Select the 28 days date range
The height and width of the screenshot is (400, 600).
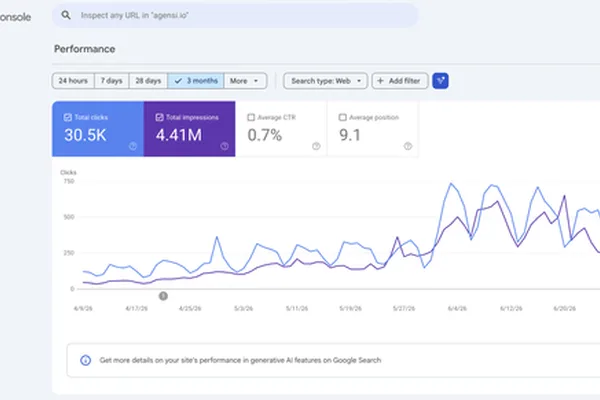[x=148, y=81]
